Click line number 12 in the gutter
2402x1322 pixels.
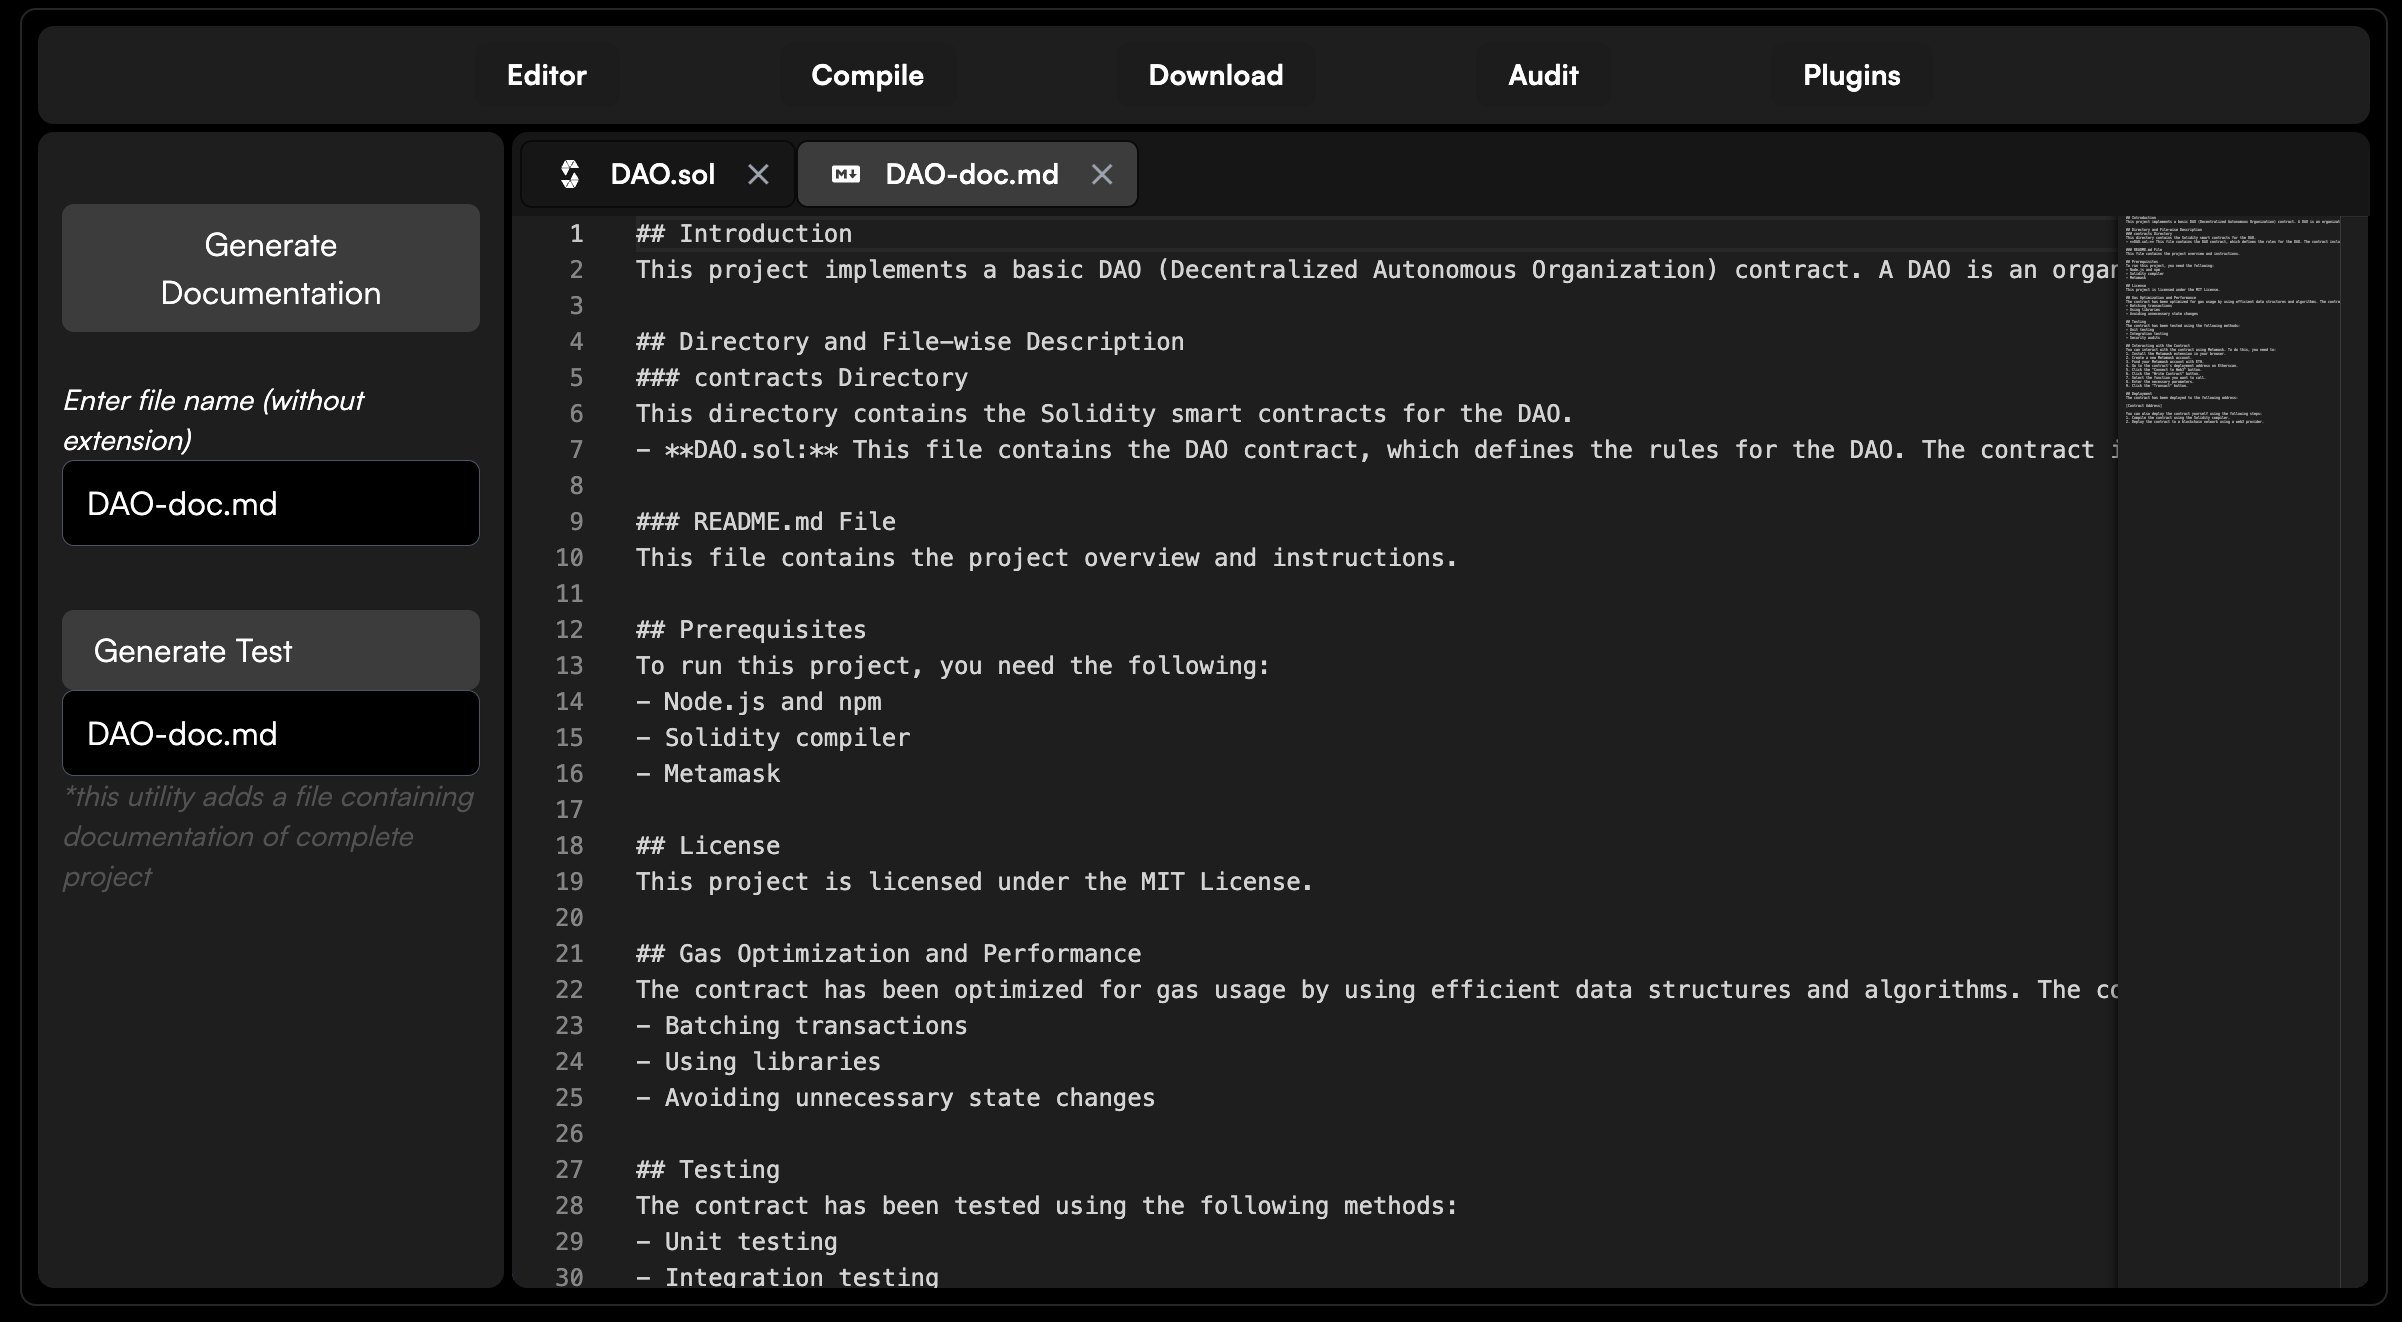pos(569,629)
